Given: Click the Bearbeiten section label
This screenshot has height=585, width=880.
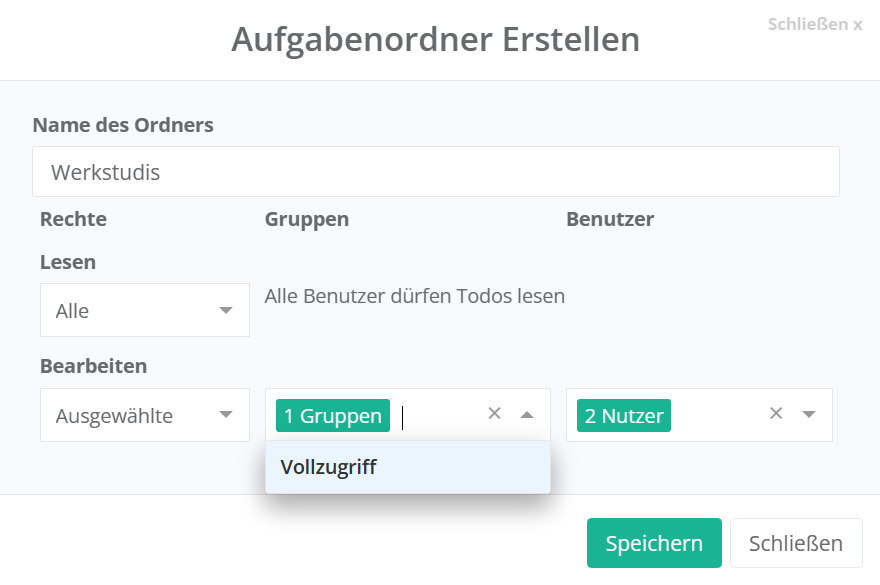Looking at the screenshot, I should (x=94, y=366).
